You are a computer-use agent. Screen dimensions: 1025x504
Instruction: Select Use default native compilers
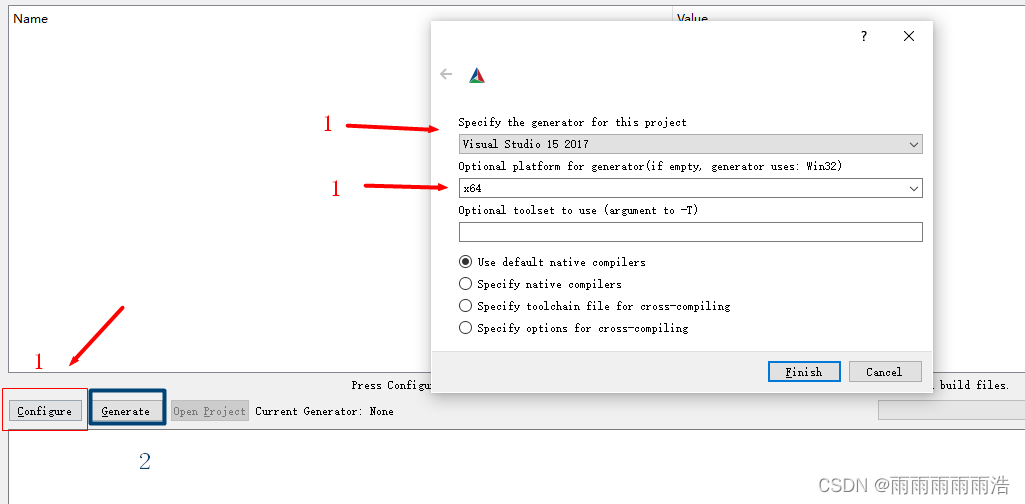466,262
